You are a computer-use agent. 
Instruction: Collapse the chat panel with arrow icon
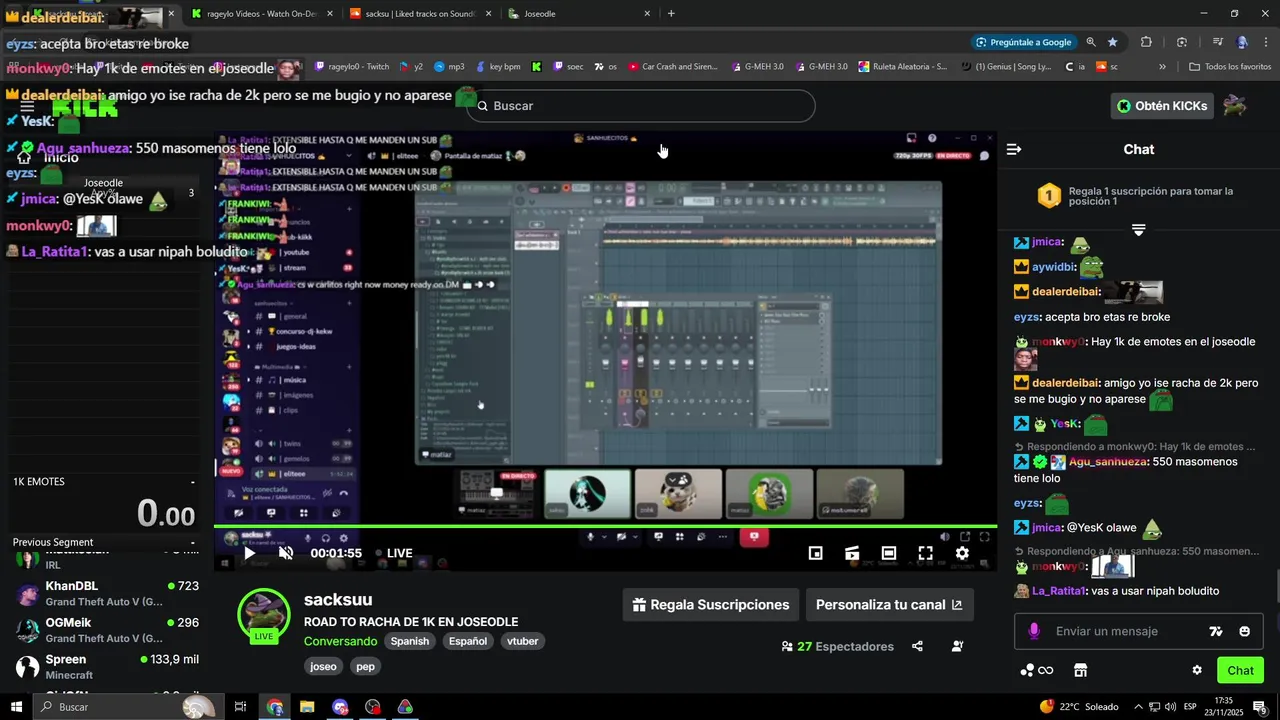[x=1014, y=149]
